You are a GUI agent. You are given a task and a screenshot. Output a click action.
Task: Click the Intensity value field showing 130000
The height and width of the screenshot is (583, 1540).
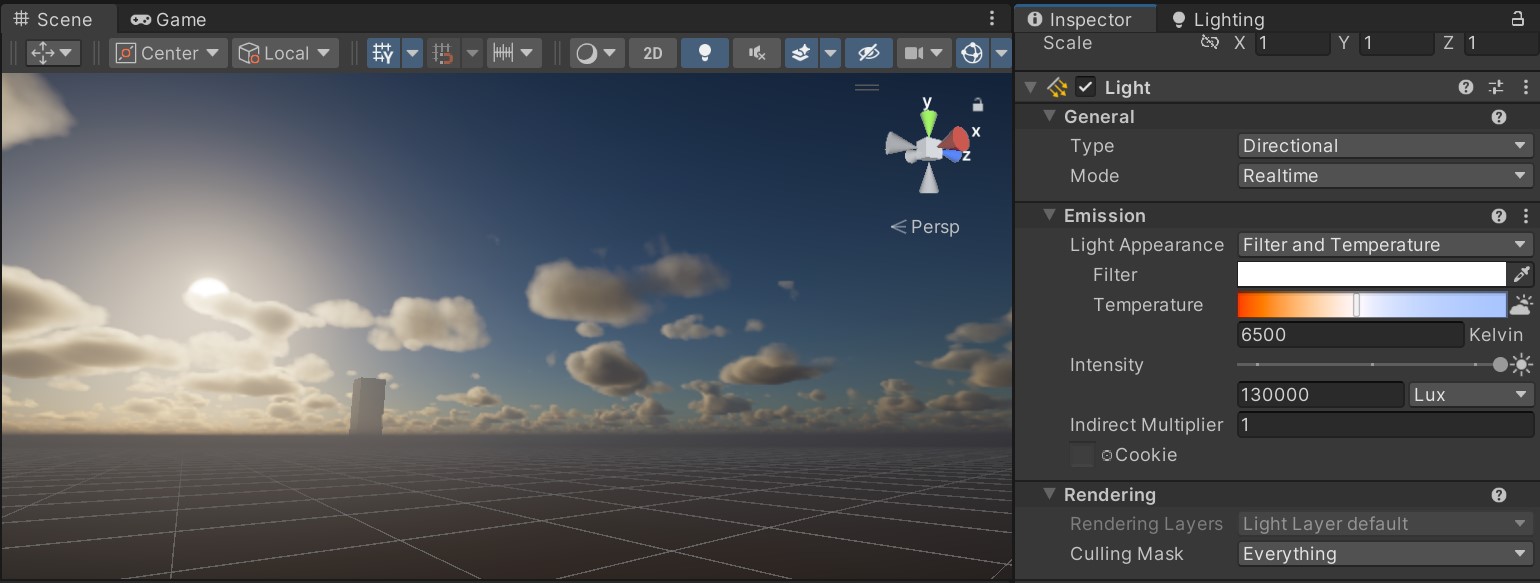coord(1320,394)
